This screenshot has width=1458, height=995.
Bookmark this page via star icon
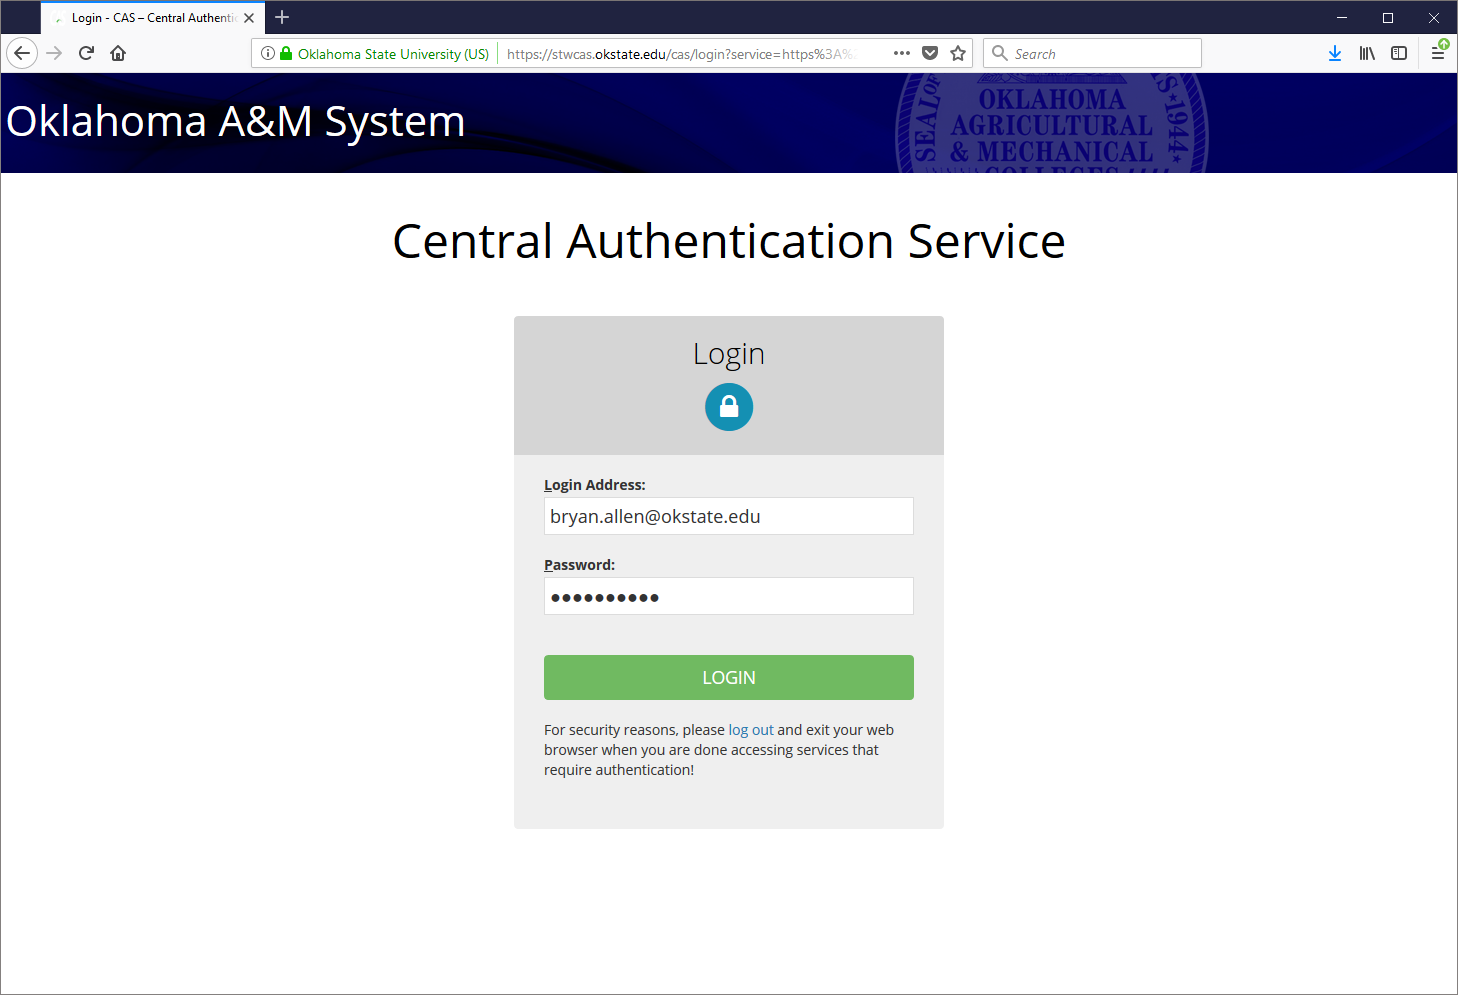pos(957,52)
